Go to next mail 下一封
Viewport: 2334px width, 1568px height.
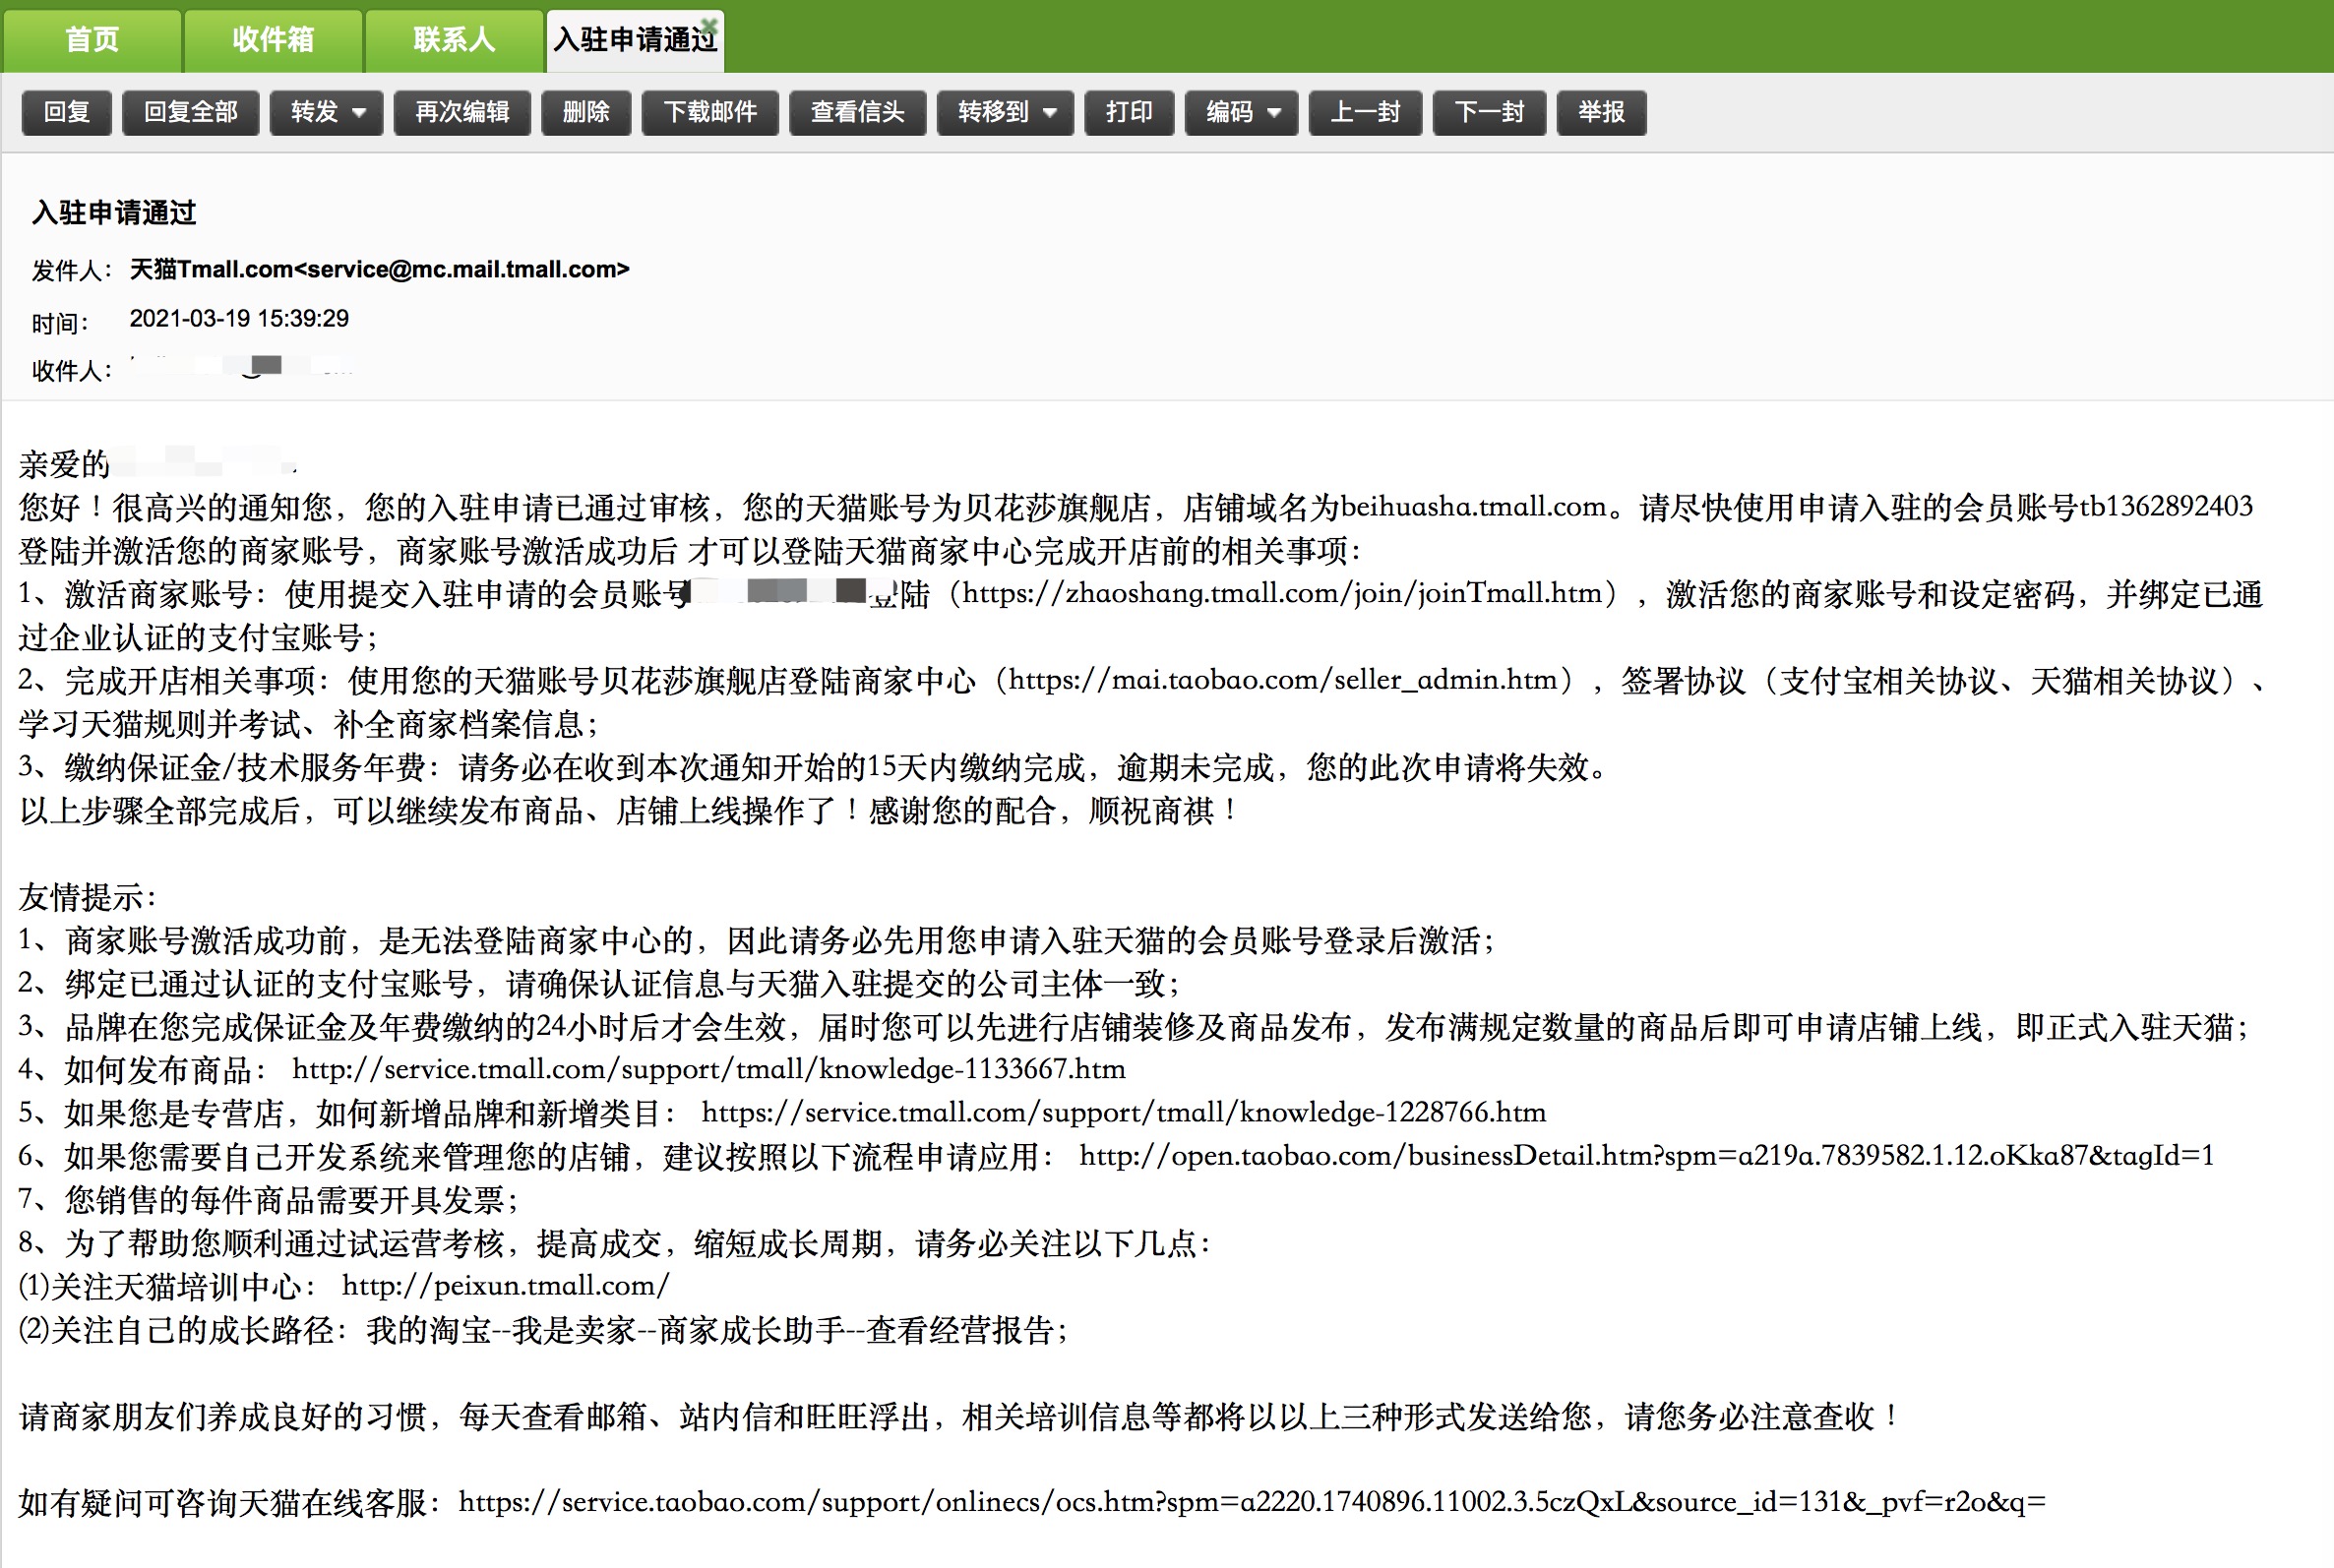[x=1489, y=112]
